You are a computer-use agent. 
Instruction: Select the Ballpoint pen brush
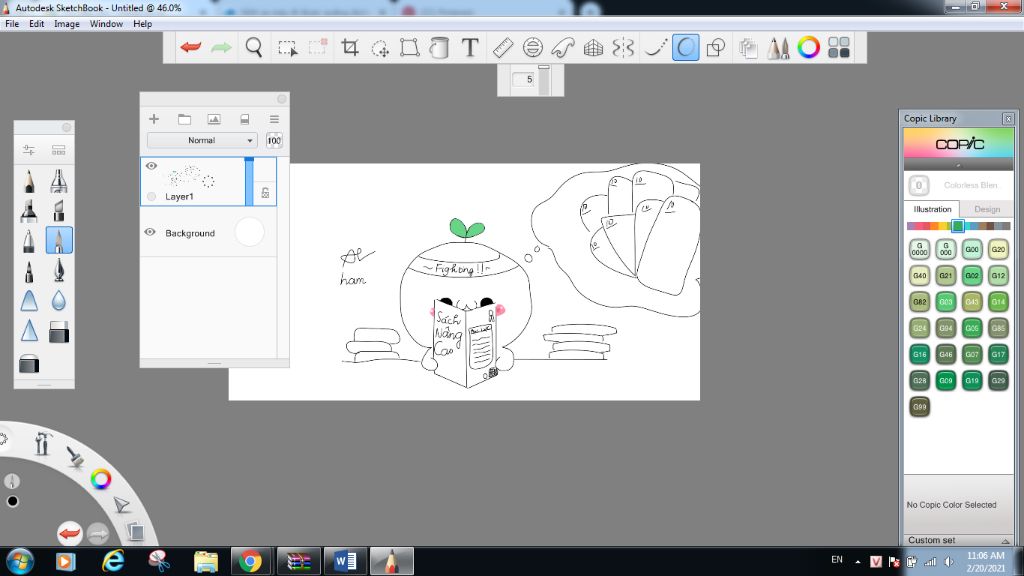[29, 241]
